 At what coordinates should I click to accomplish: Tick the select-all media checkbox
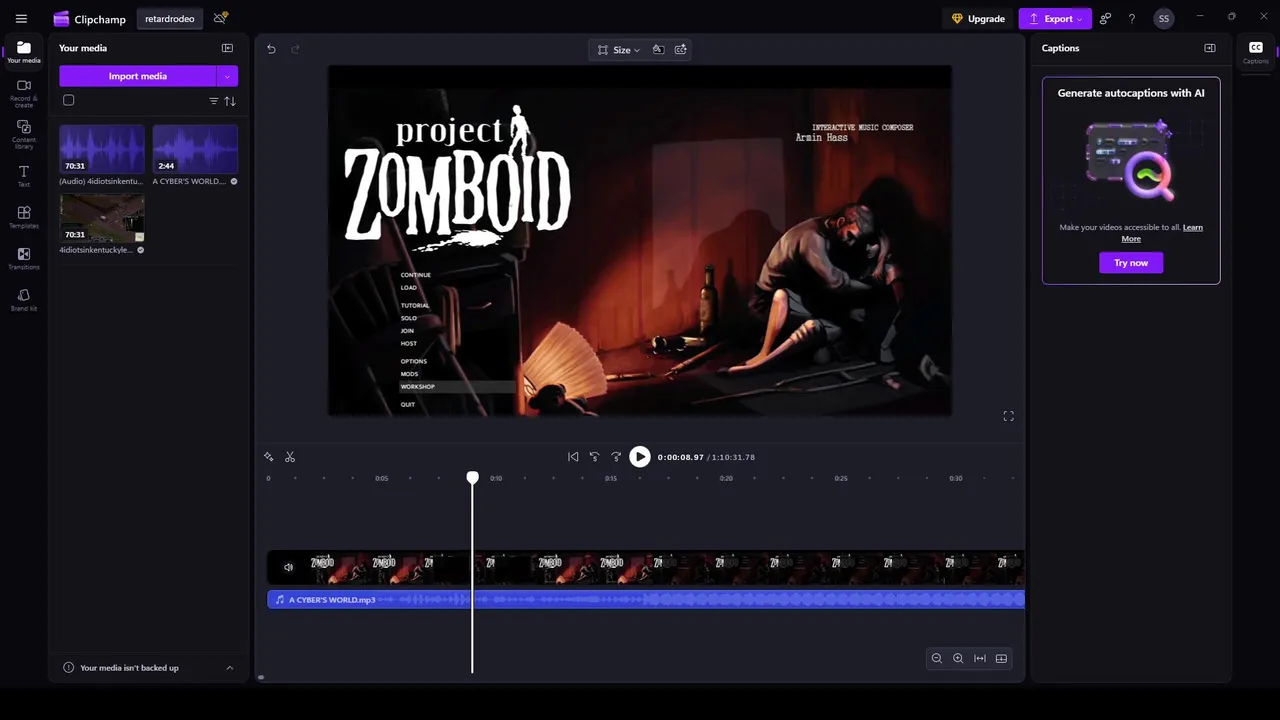click(x=68, y=100)
